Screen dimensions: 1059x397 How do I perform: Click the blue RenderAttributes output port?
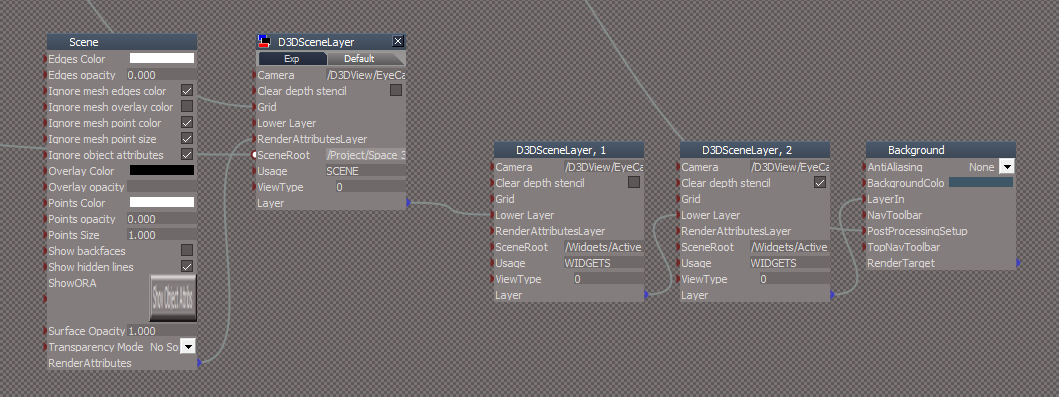(x=199, y=363)
